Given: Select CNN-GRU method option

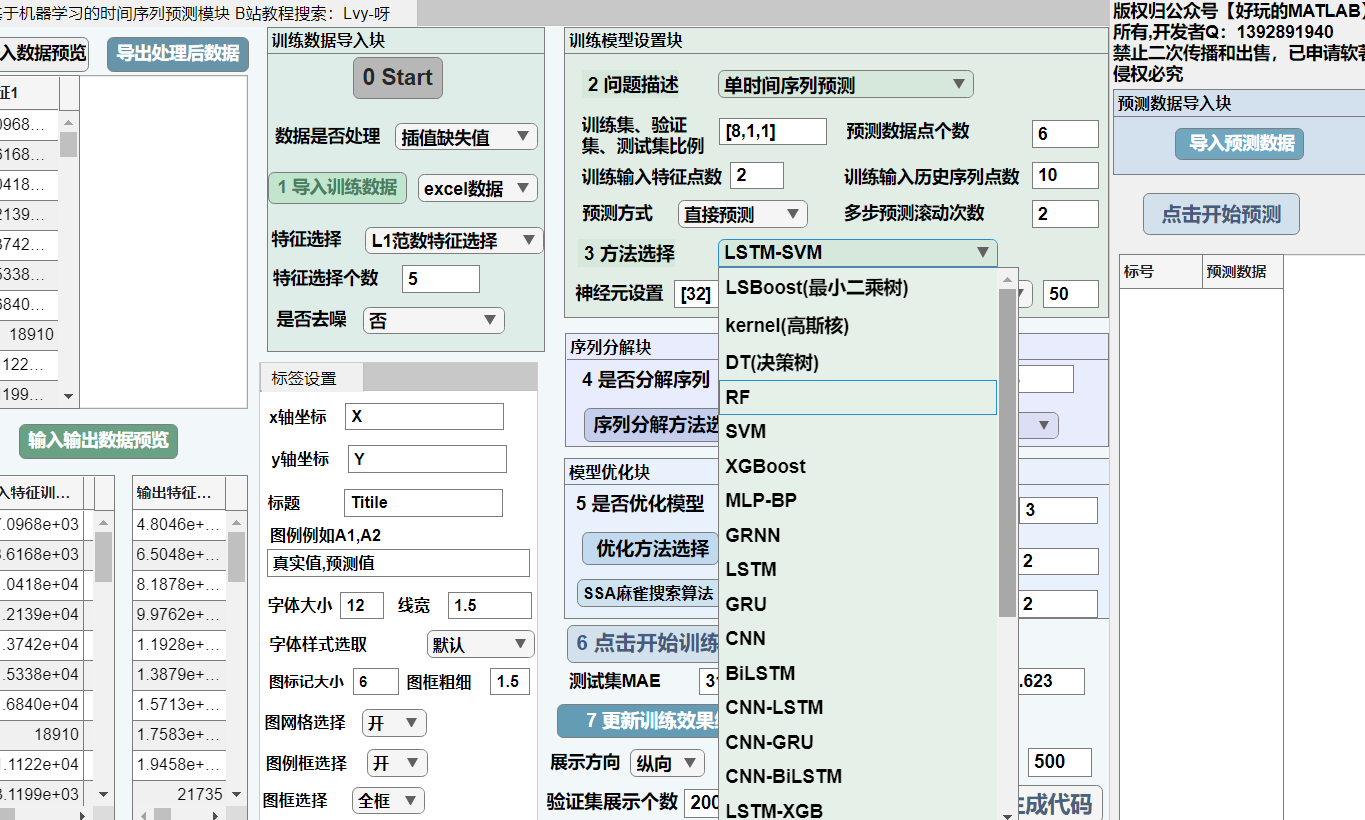Looking at the screenshot, I should [857, 742].
